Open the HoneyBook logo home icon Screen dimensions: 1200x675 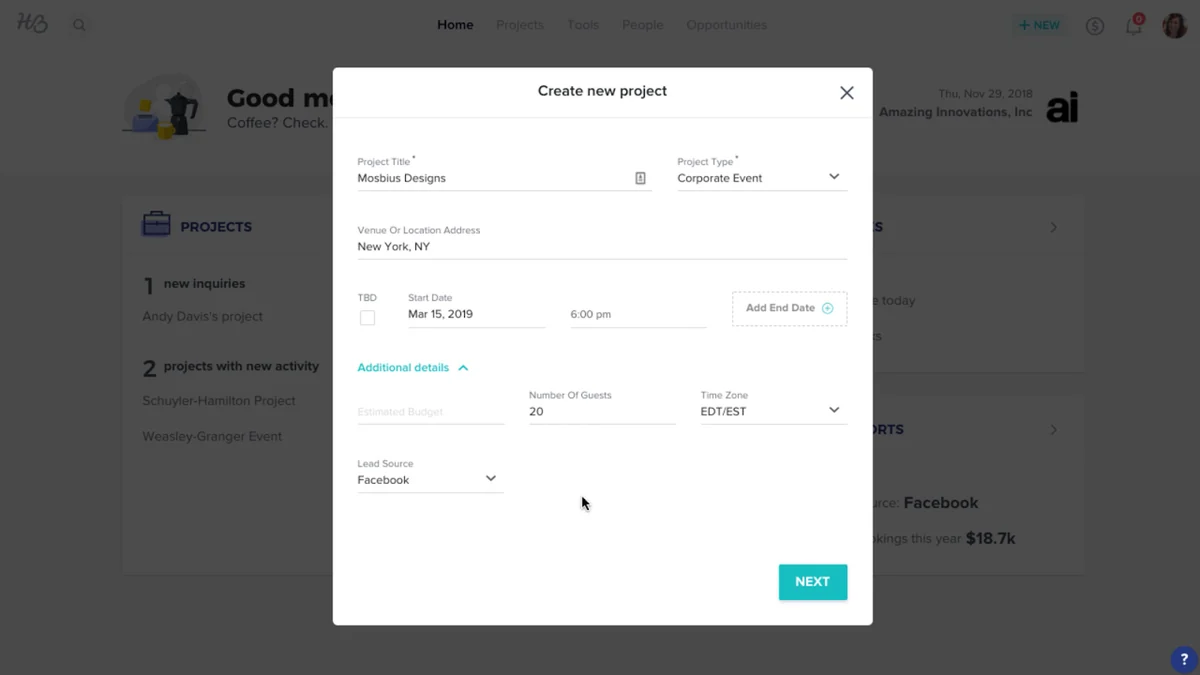(32, 23)
